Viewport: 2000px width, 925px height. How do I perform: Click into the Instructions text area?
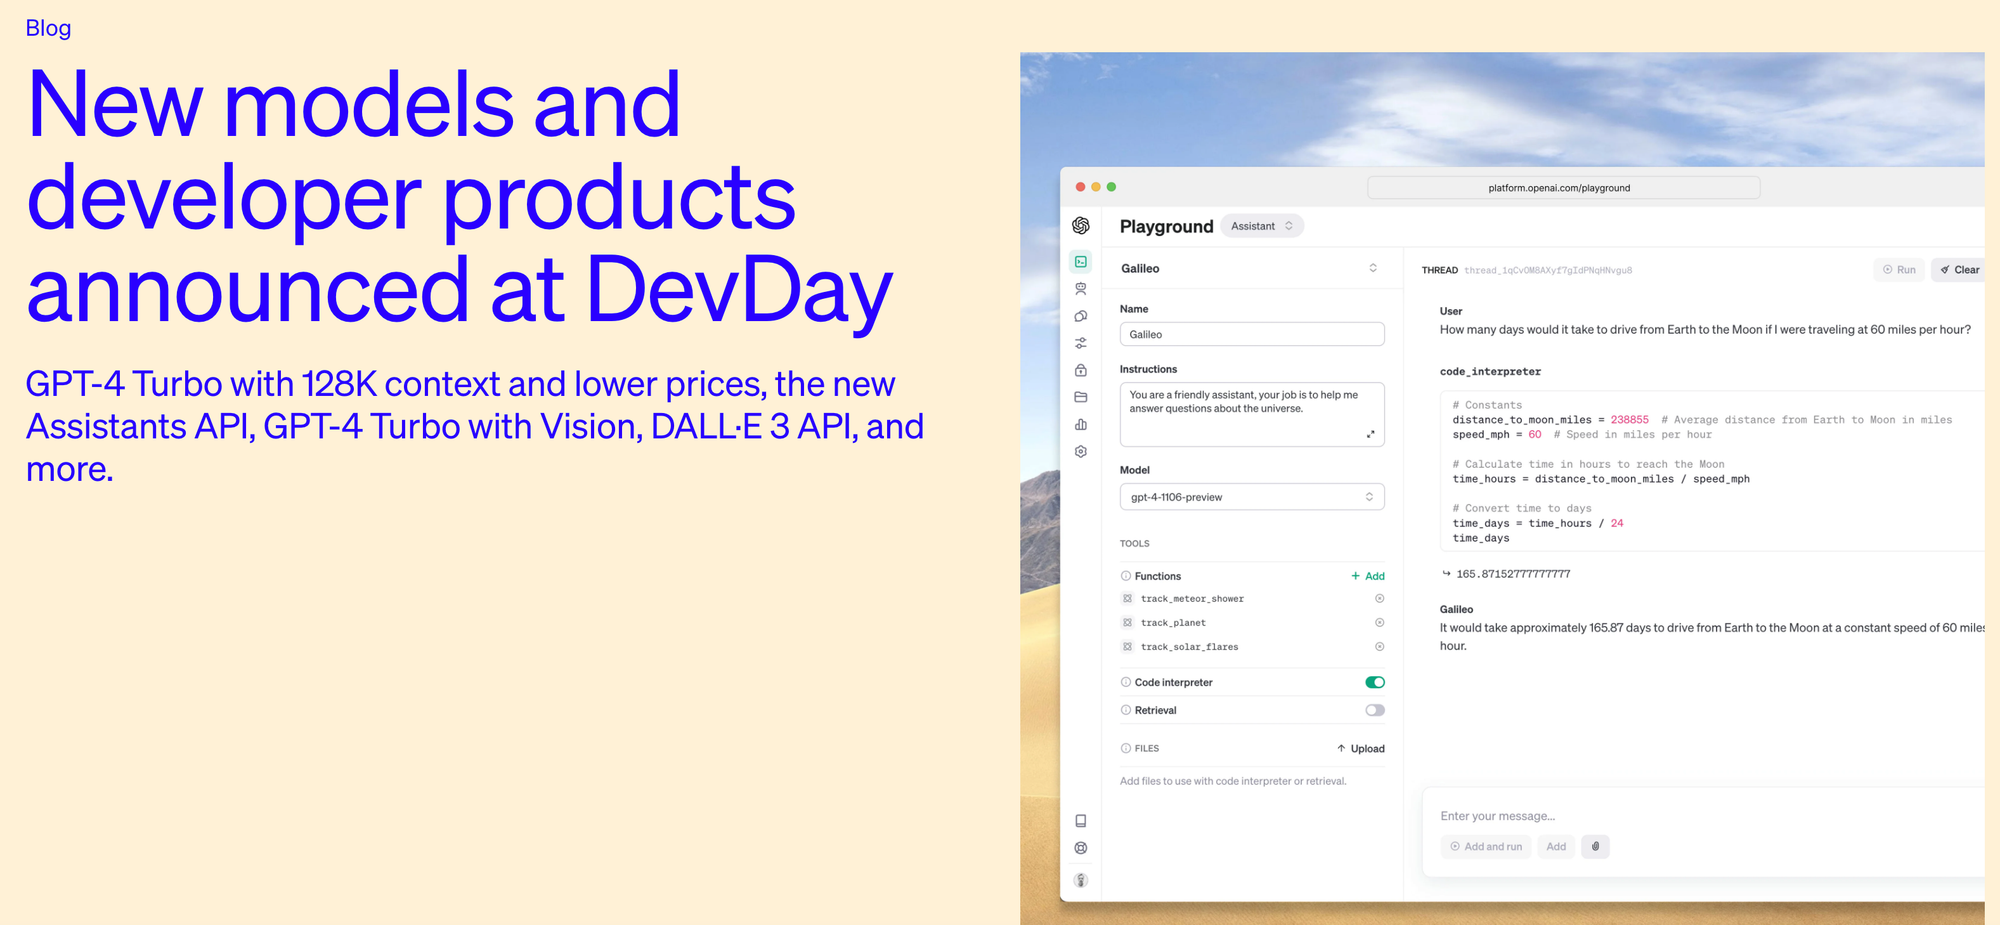tap(1252, 414)
